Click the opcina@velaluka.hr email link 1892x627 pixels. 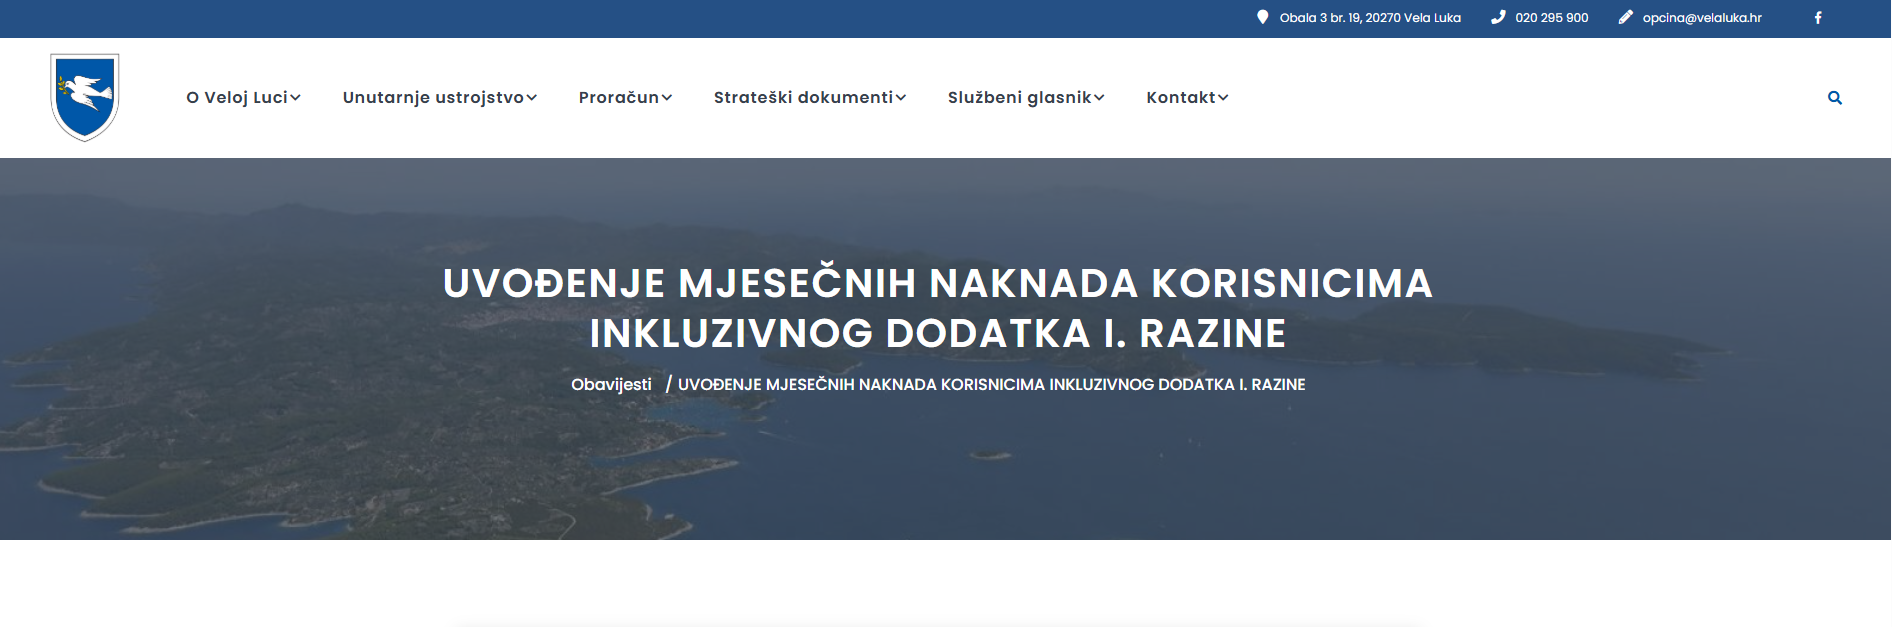point(1702,18)
